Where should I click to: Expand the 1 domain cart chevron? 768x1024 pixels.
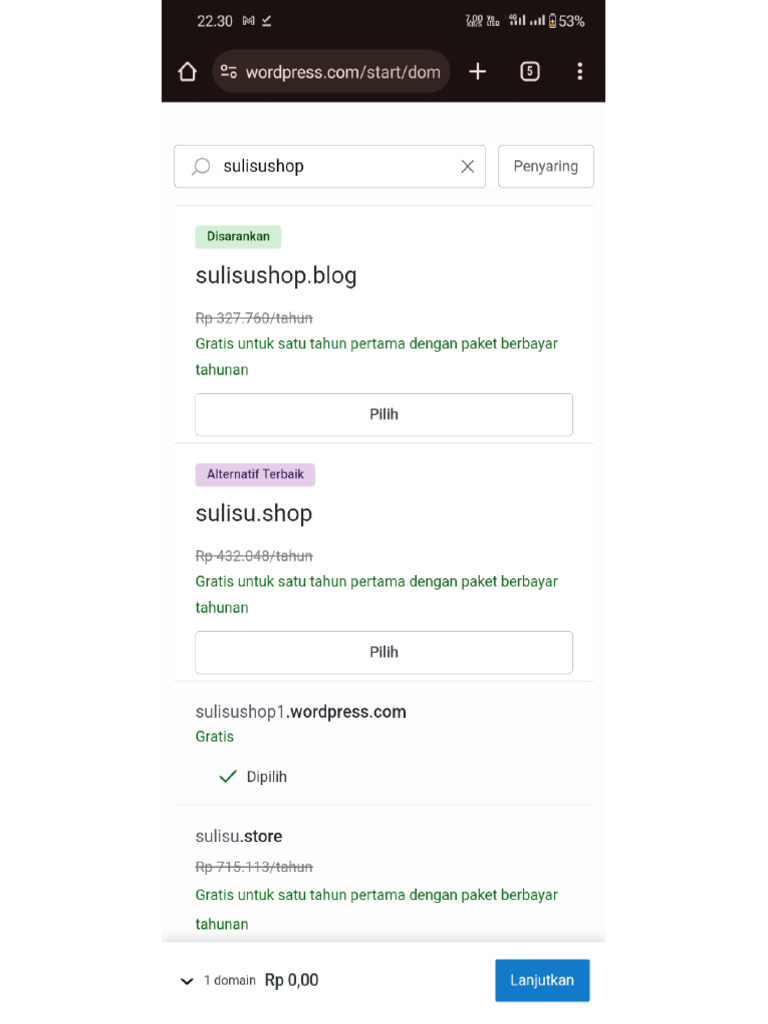[187, 981]
